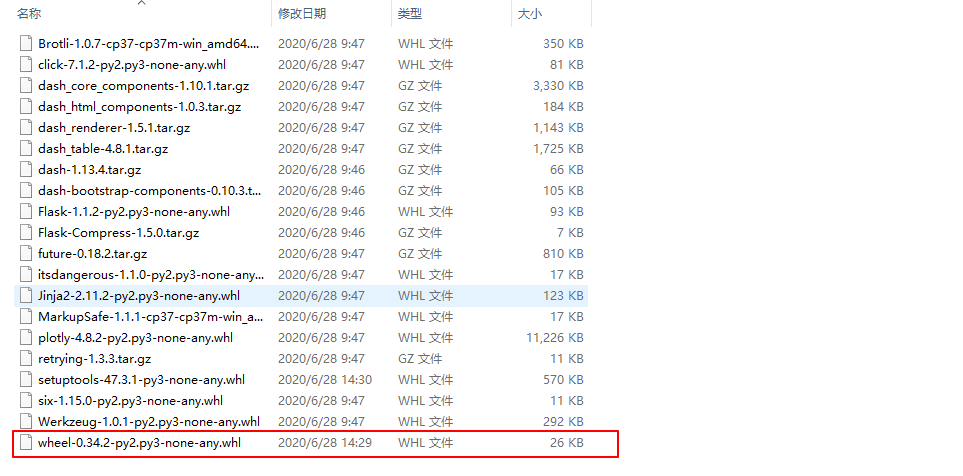Select dash-1.13.4.tar.gz file name

click(90, 170)
